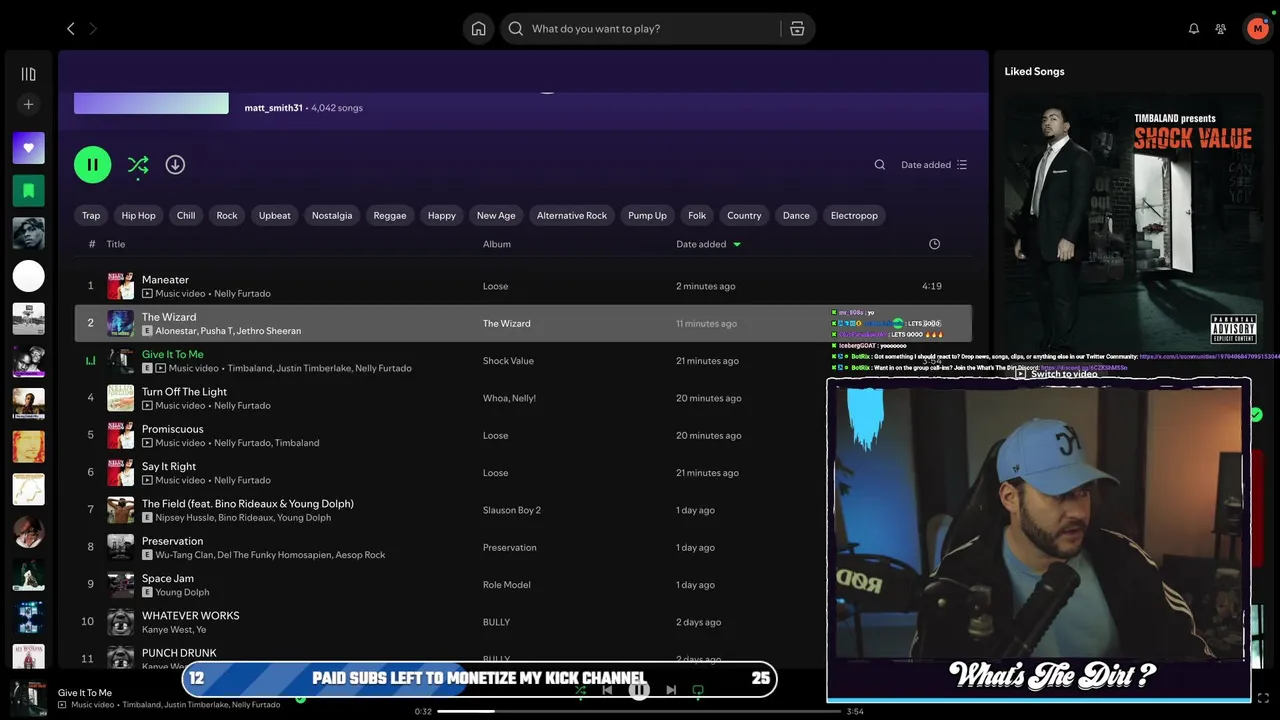Sort by Title column header
This screenshot has height=720, width=1280.
tap(116, 244)
